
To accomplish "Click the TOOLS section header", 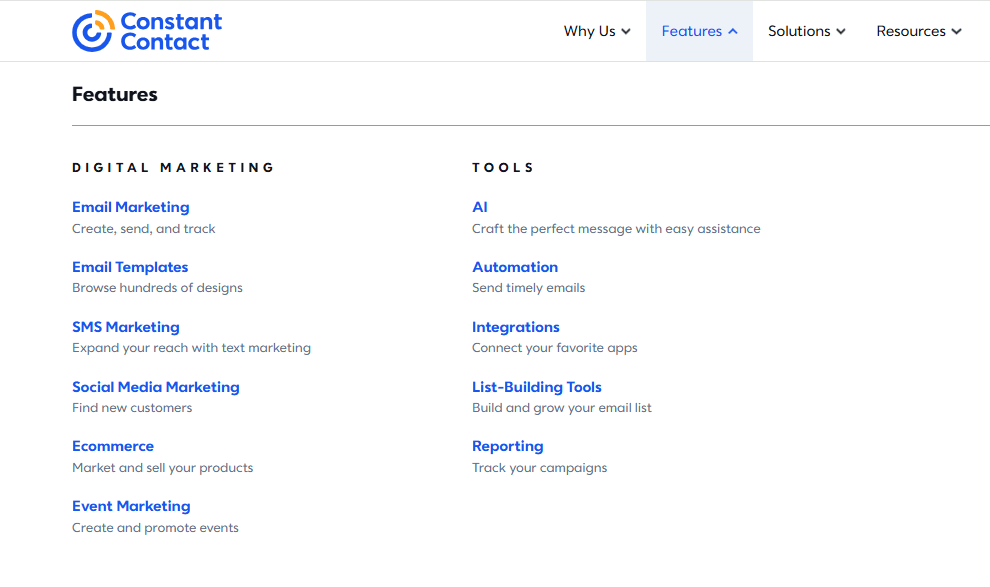I will tap(503, 167).
